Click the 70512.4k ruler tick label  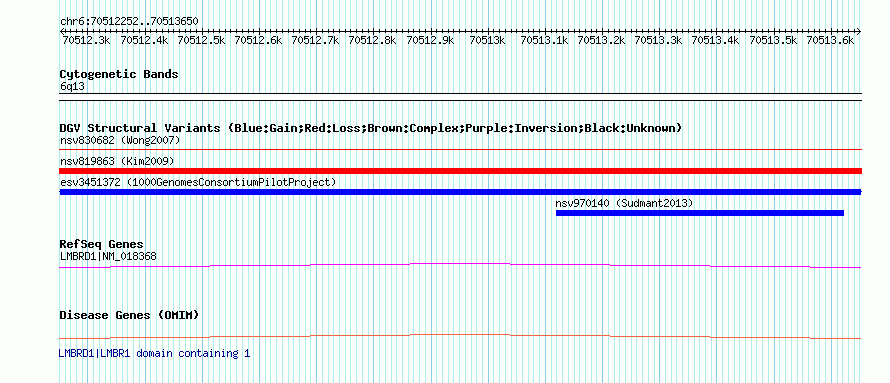[144, 40]
